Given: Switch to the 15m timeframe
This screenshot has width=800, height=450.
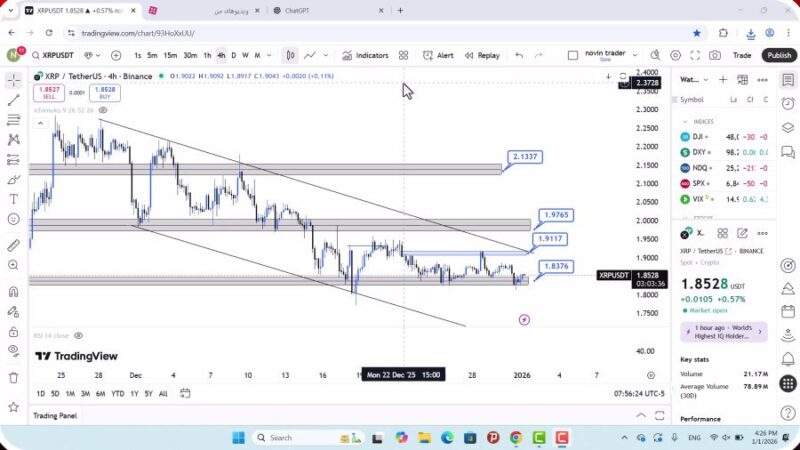Looking at the screenshot, I should 170,56.
